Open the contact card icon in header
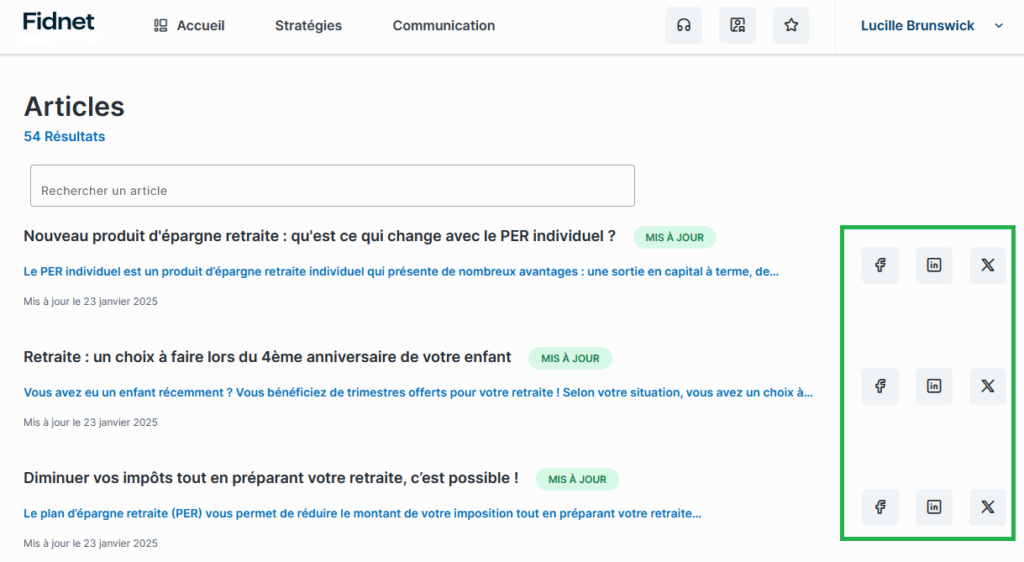The image size is (1024, 562). point(737,25)
